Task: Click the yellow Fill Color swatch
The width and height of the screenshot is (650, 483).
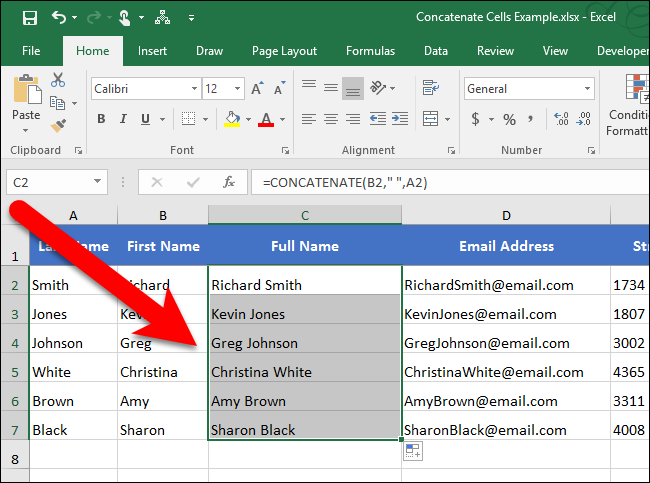Action: point(232,120)
